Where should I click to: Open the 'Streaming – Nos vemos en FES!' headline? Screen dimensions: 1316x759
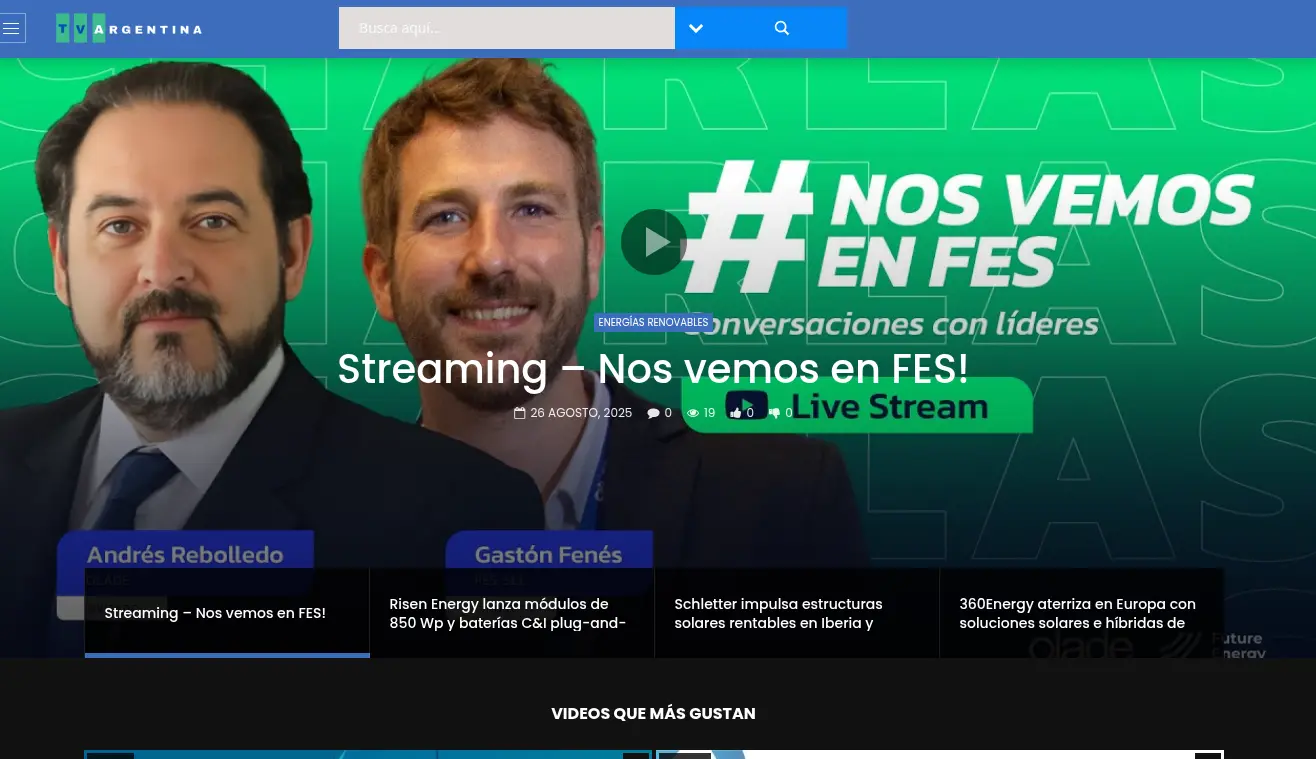point(653,369)
